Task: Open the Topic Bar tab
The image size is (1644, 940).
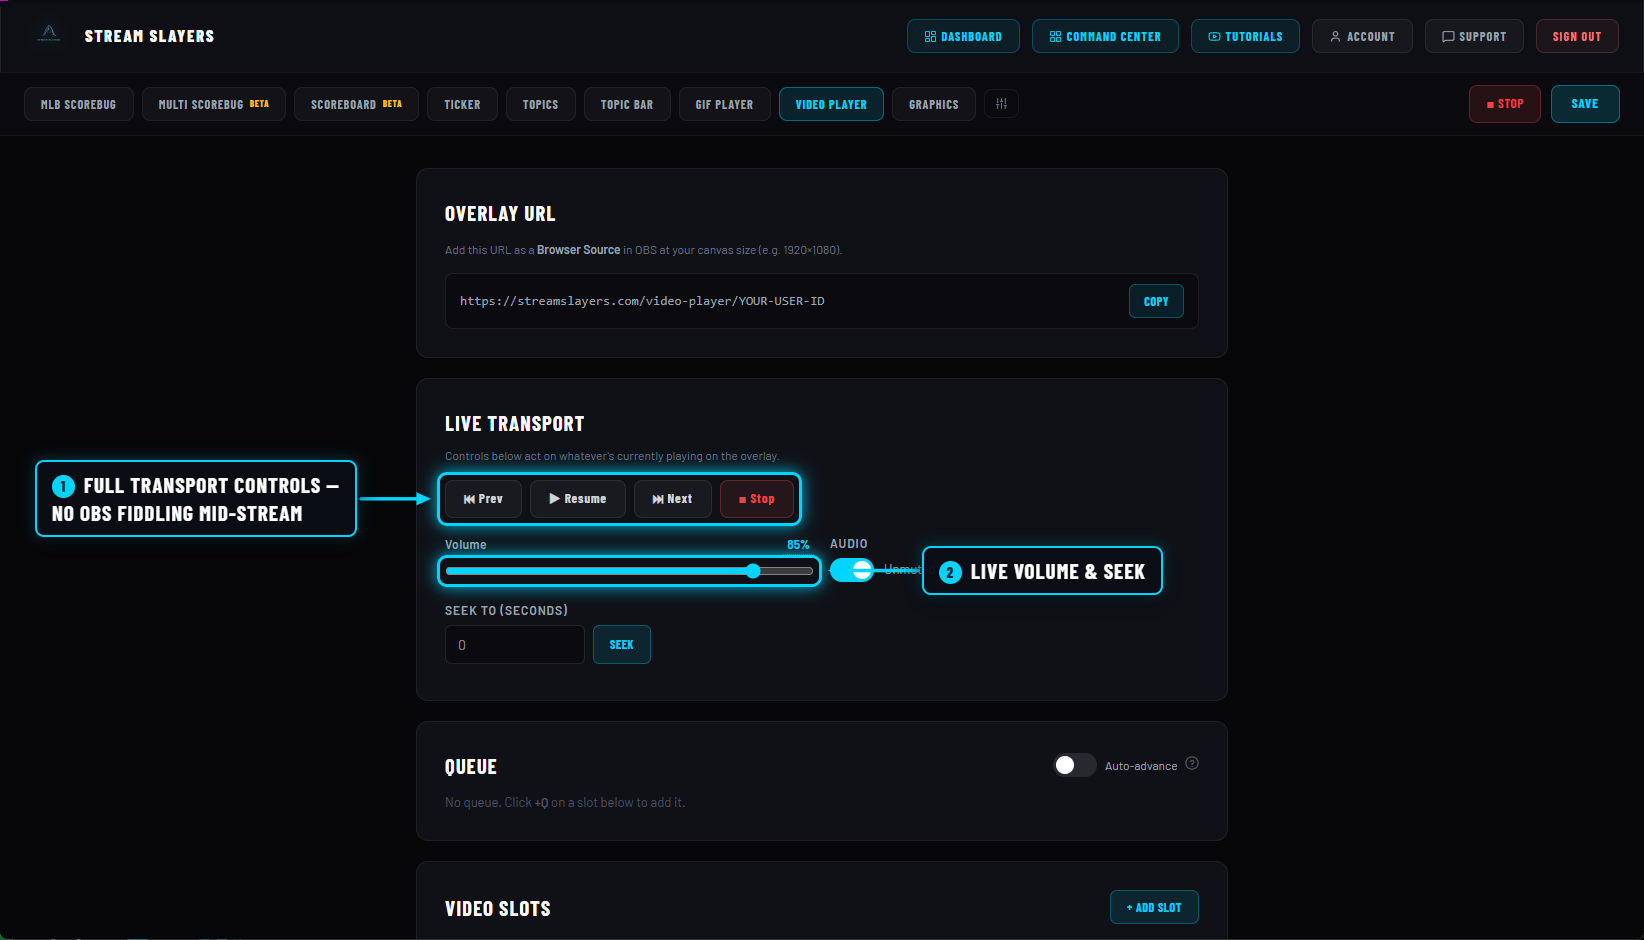Action: 627,104
